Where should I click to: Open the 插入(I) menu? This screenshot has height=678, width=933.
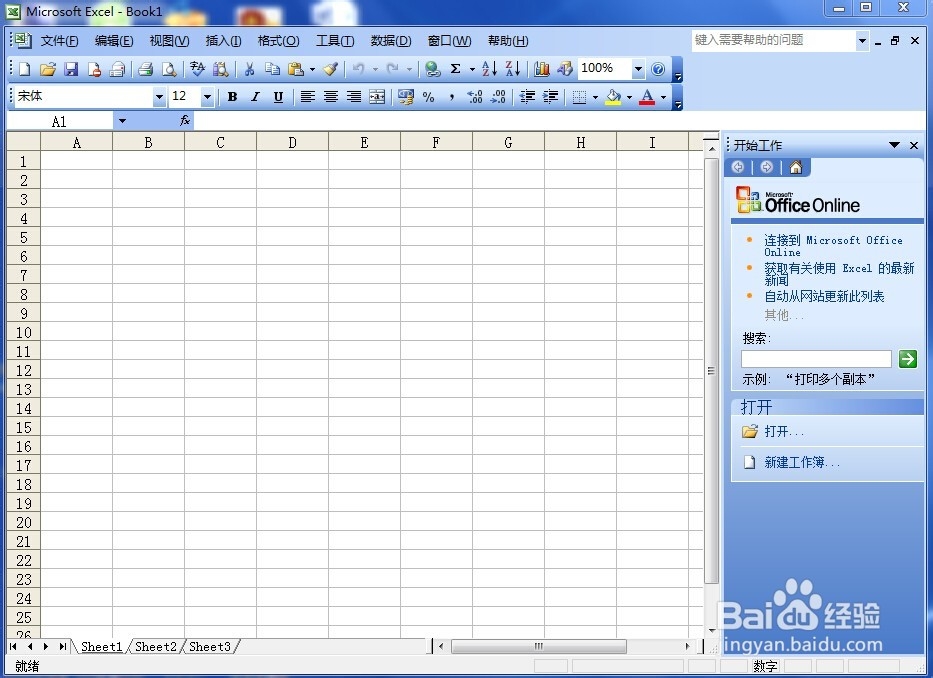coord(223,40)
